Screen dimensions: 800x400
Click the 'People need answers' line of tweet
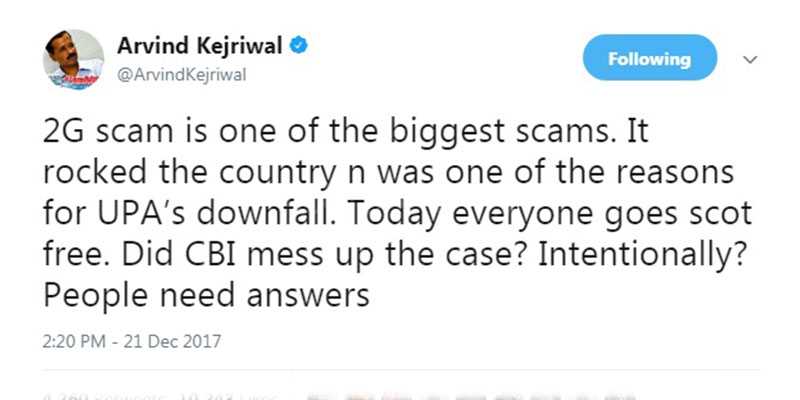[206, 295]
